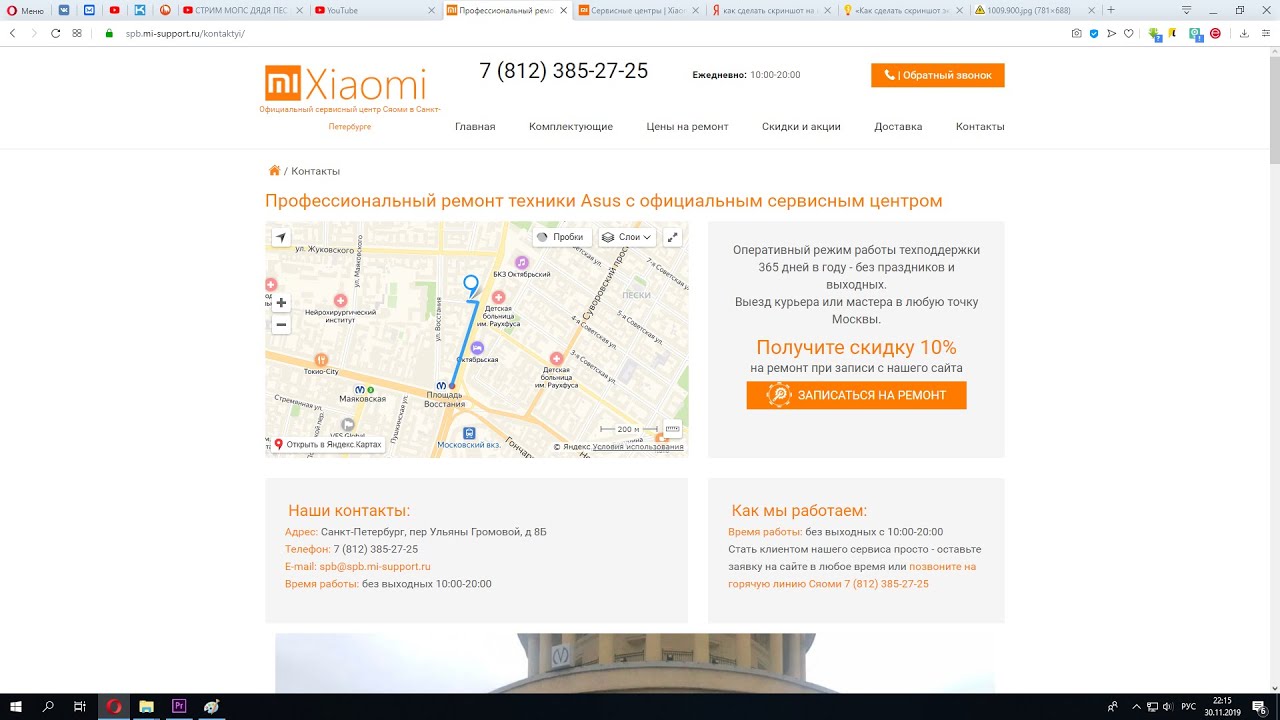Image resolution: width=1280 pixels, height=720 pixels.
Task: Click the Московский вкз. station icon
Action: coord(469,433)
